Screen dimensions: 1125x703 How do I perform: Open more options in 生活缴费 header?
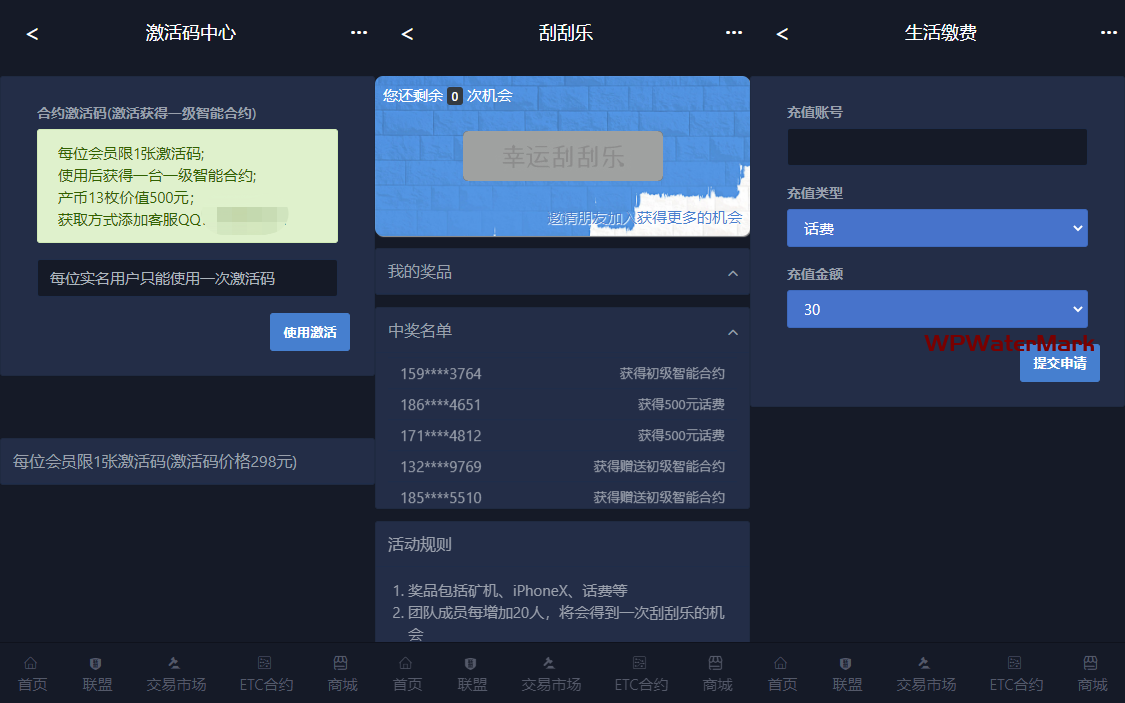pyautogui.click(x=1109, y=33)
